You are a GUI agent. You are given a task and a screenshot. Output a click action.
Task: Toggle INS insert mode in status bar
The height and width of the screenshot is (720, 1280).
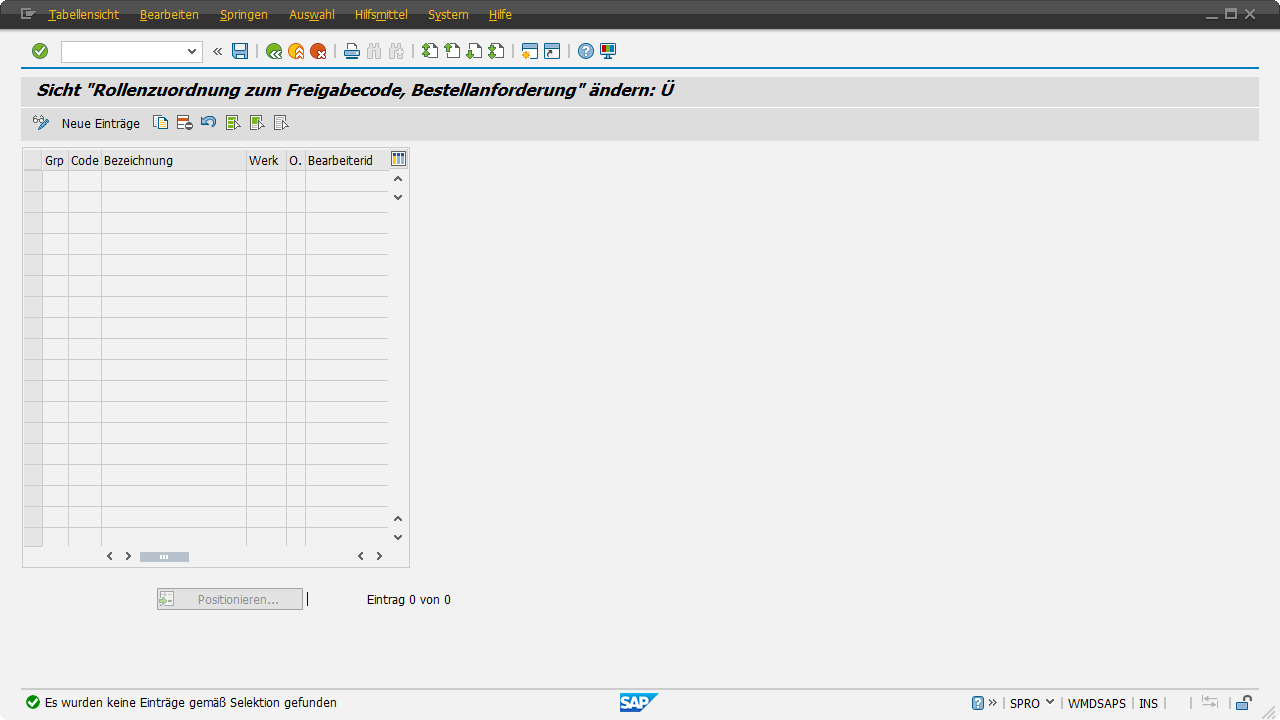1148,704
